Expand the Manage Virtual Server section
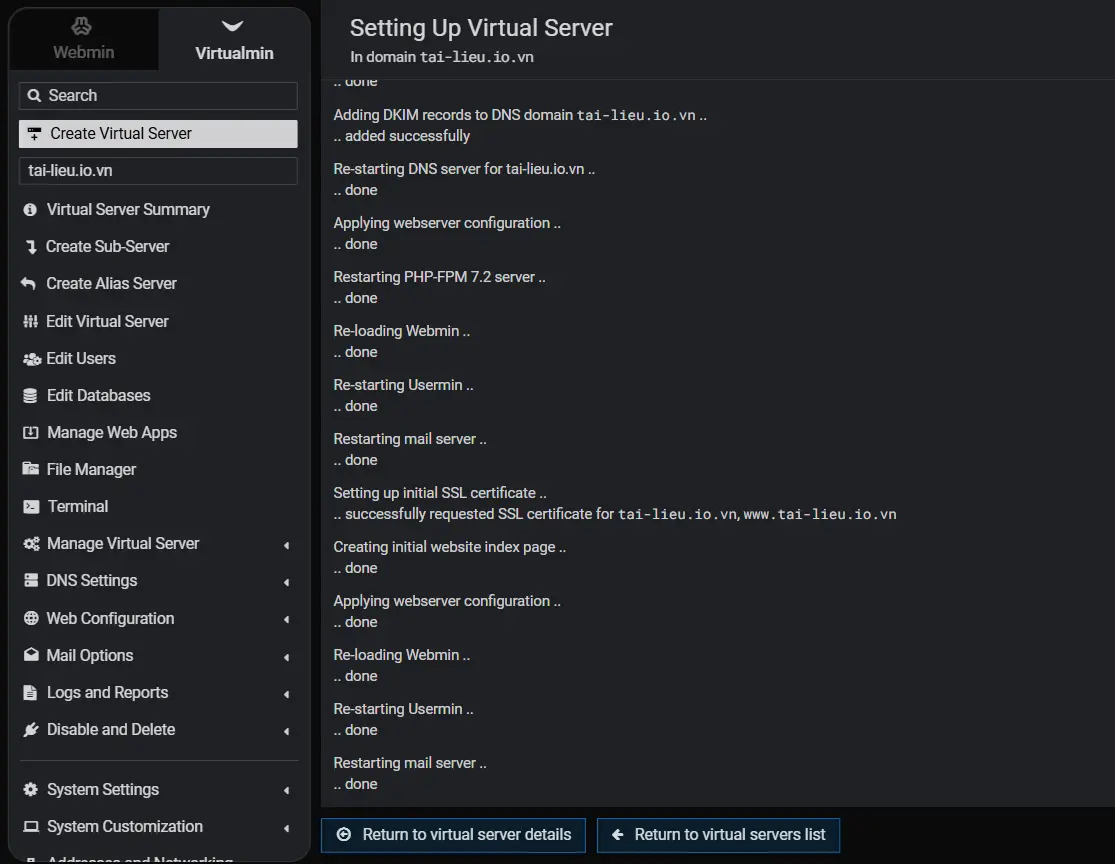 coord(123,543)
